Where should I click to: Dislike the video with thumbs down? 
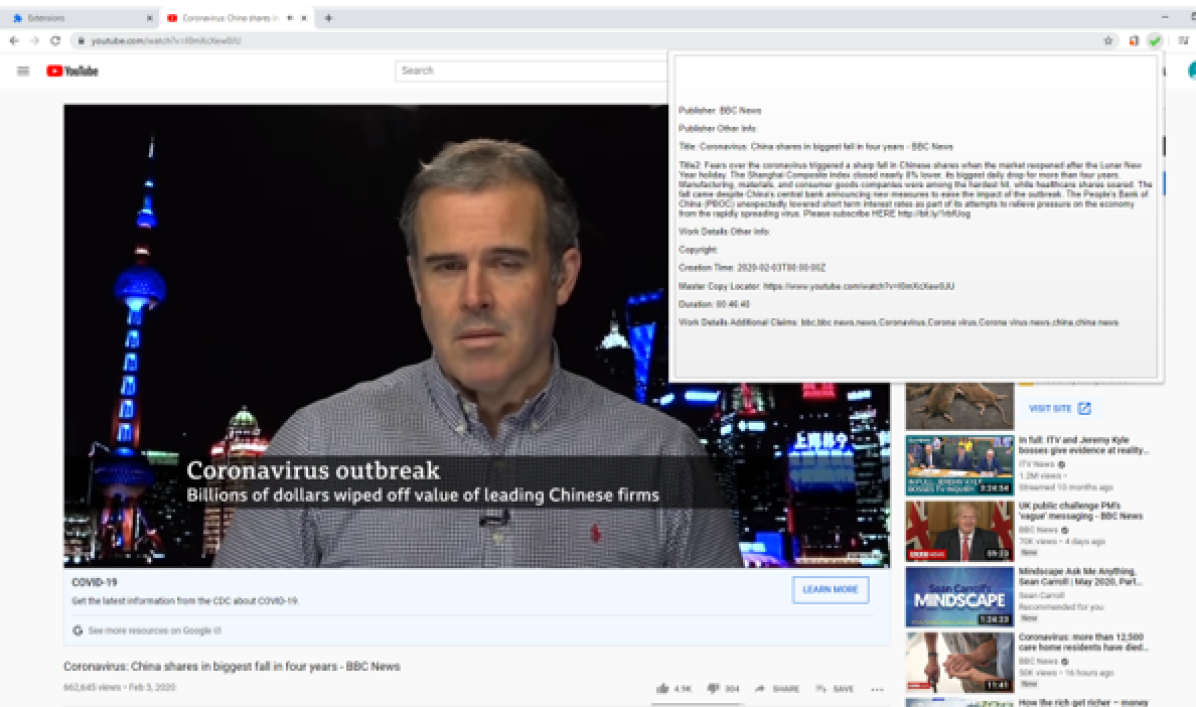click(x=723, y=689)
